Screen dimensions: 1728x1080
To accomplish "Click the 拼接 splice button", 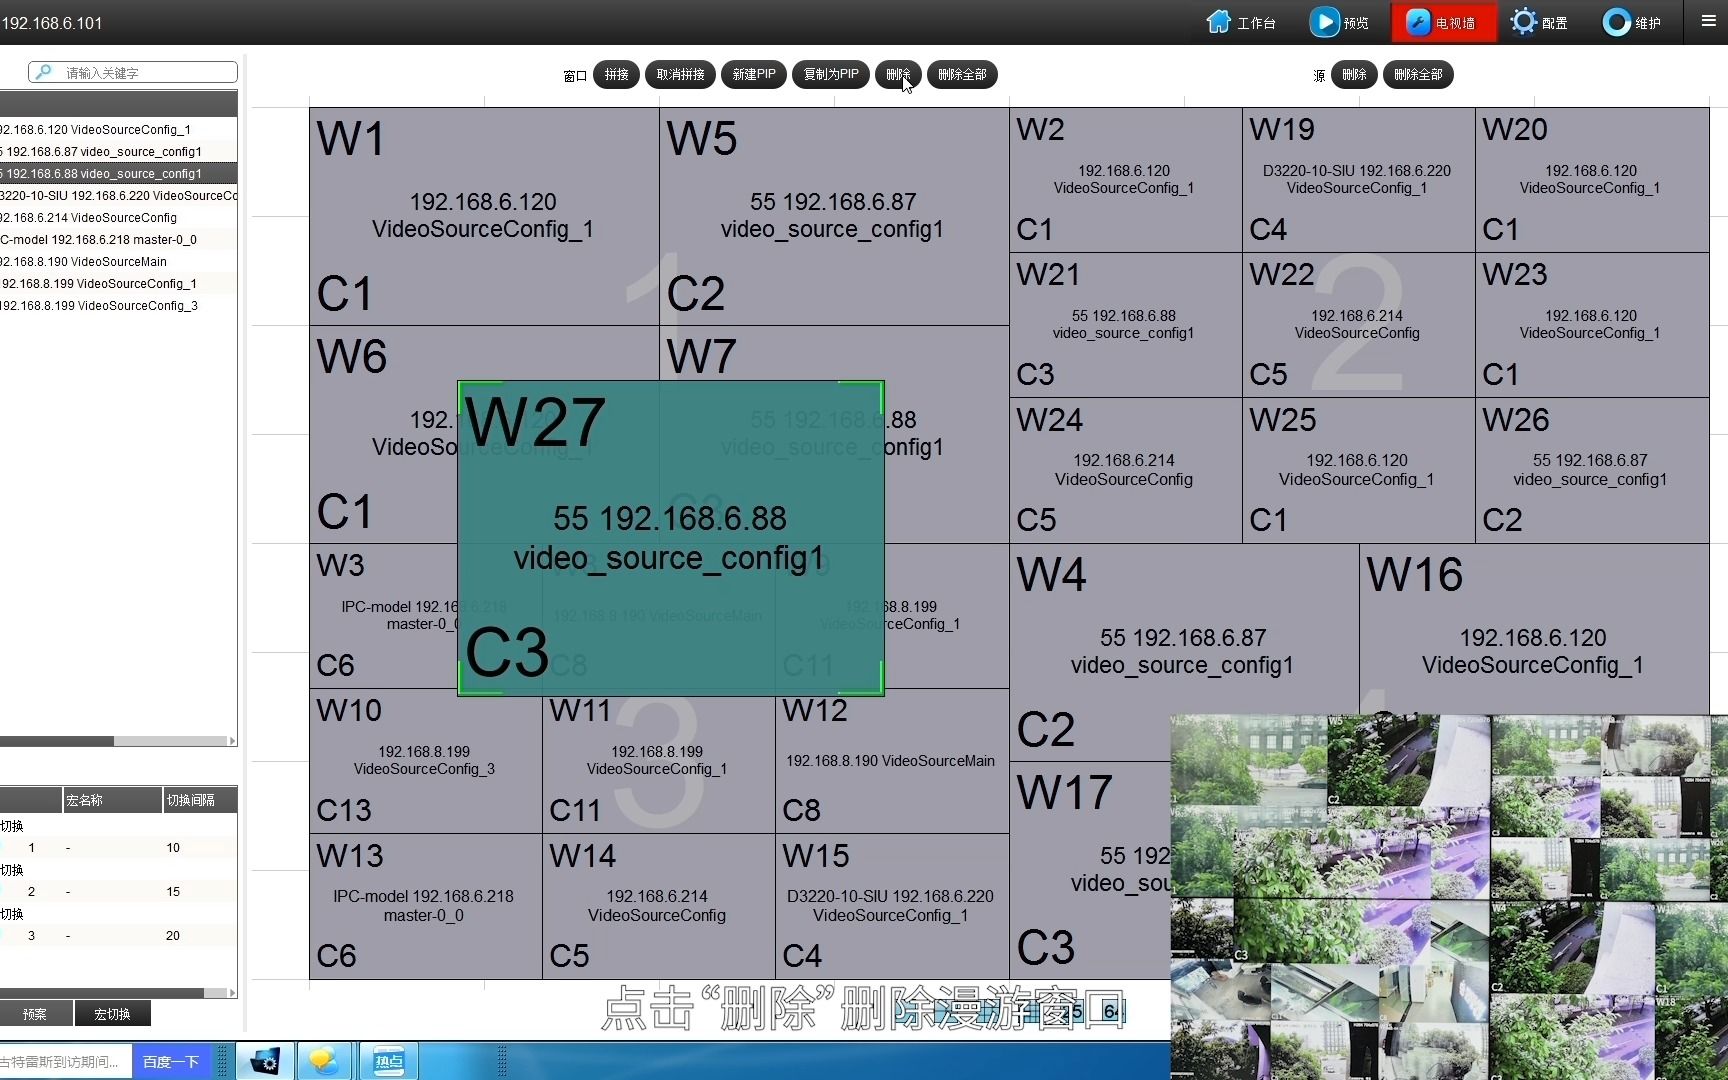I will (x=616, y=74).
